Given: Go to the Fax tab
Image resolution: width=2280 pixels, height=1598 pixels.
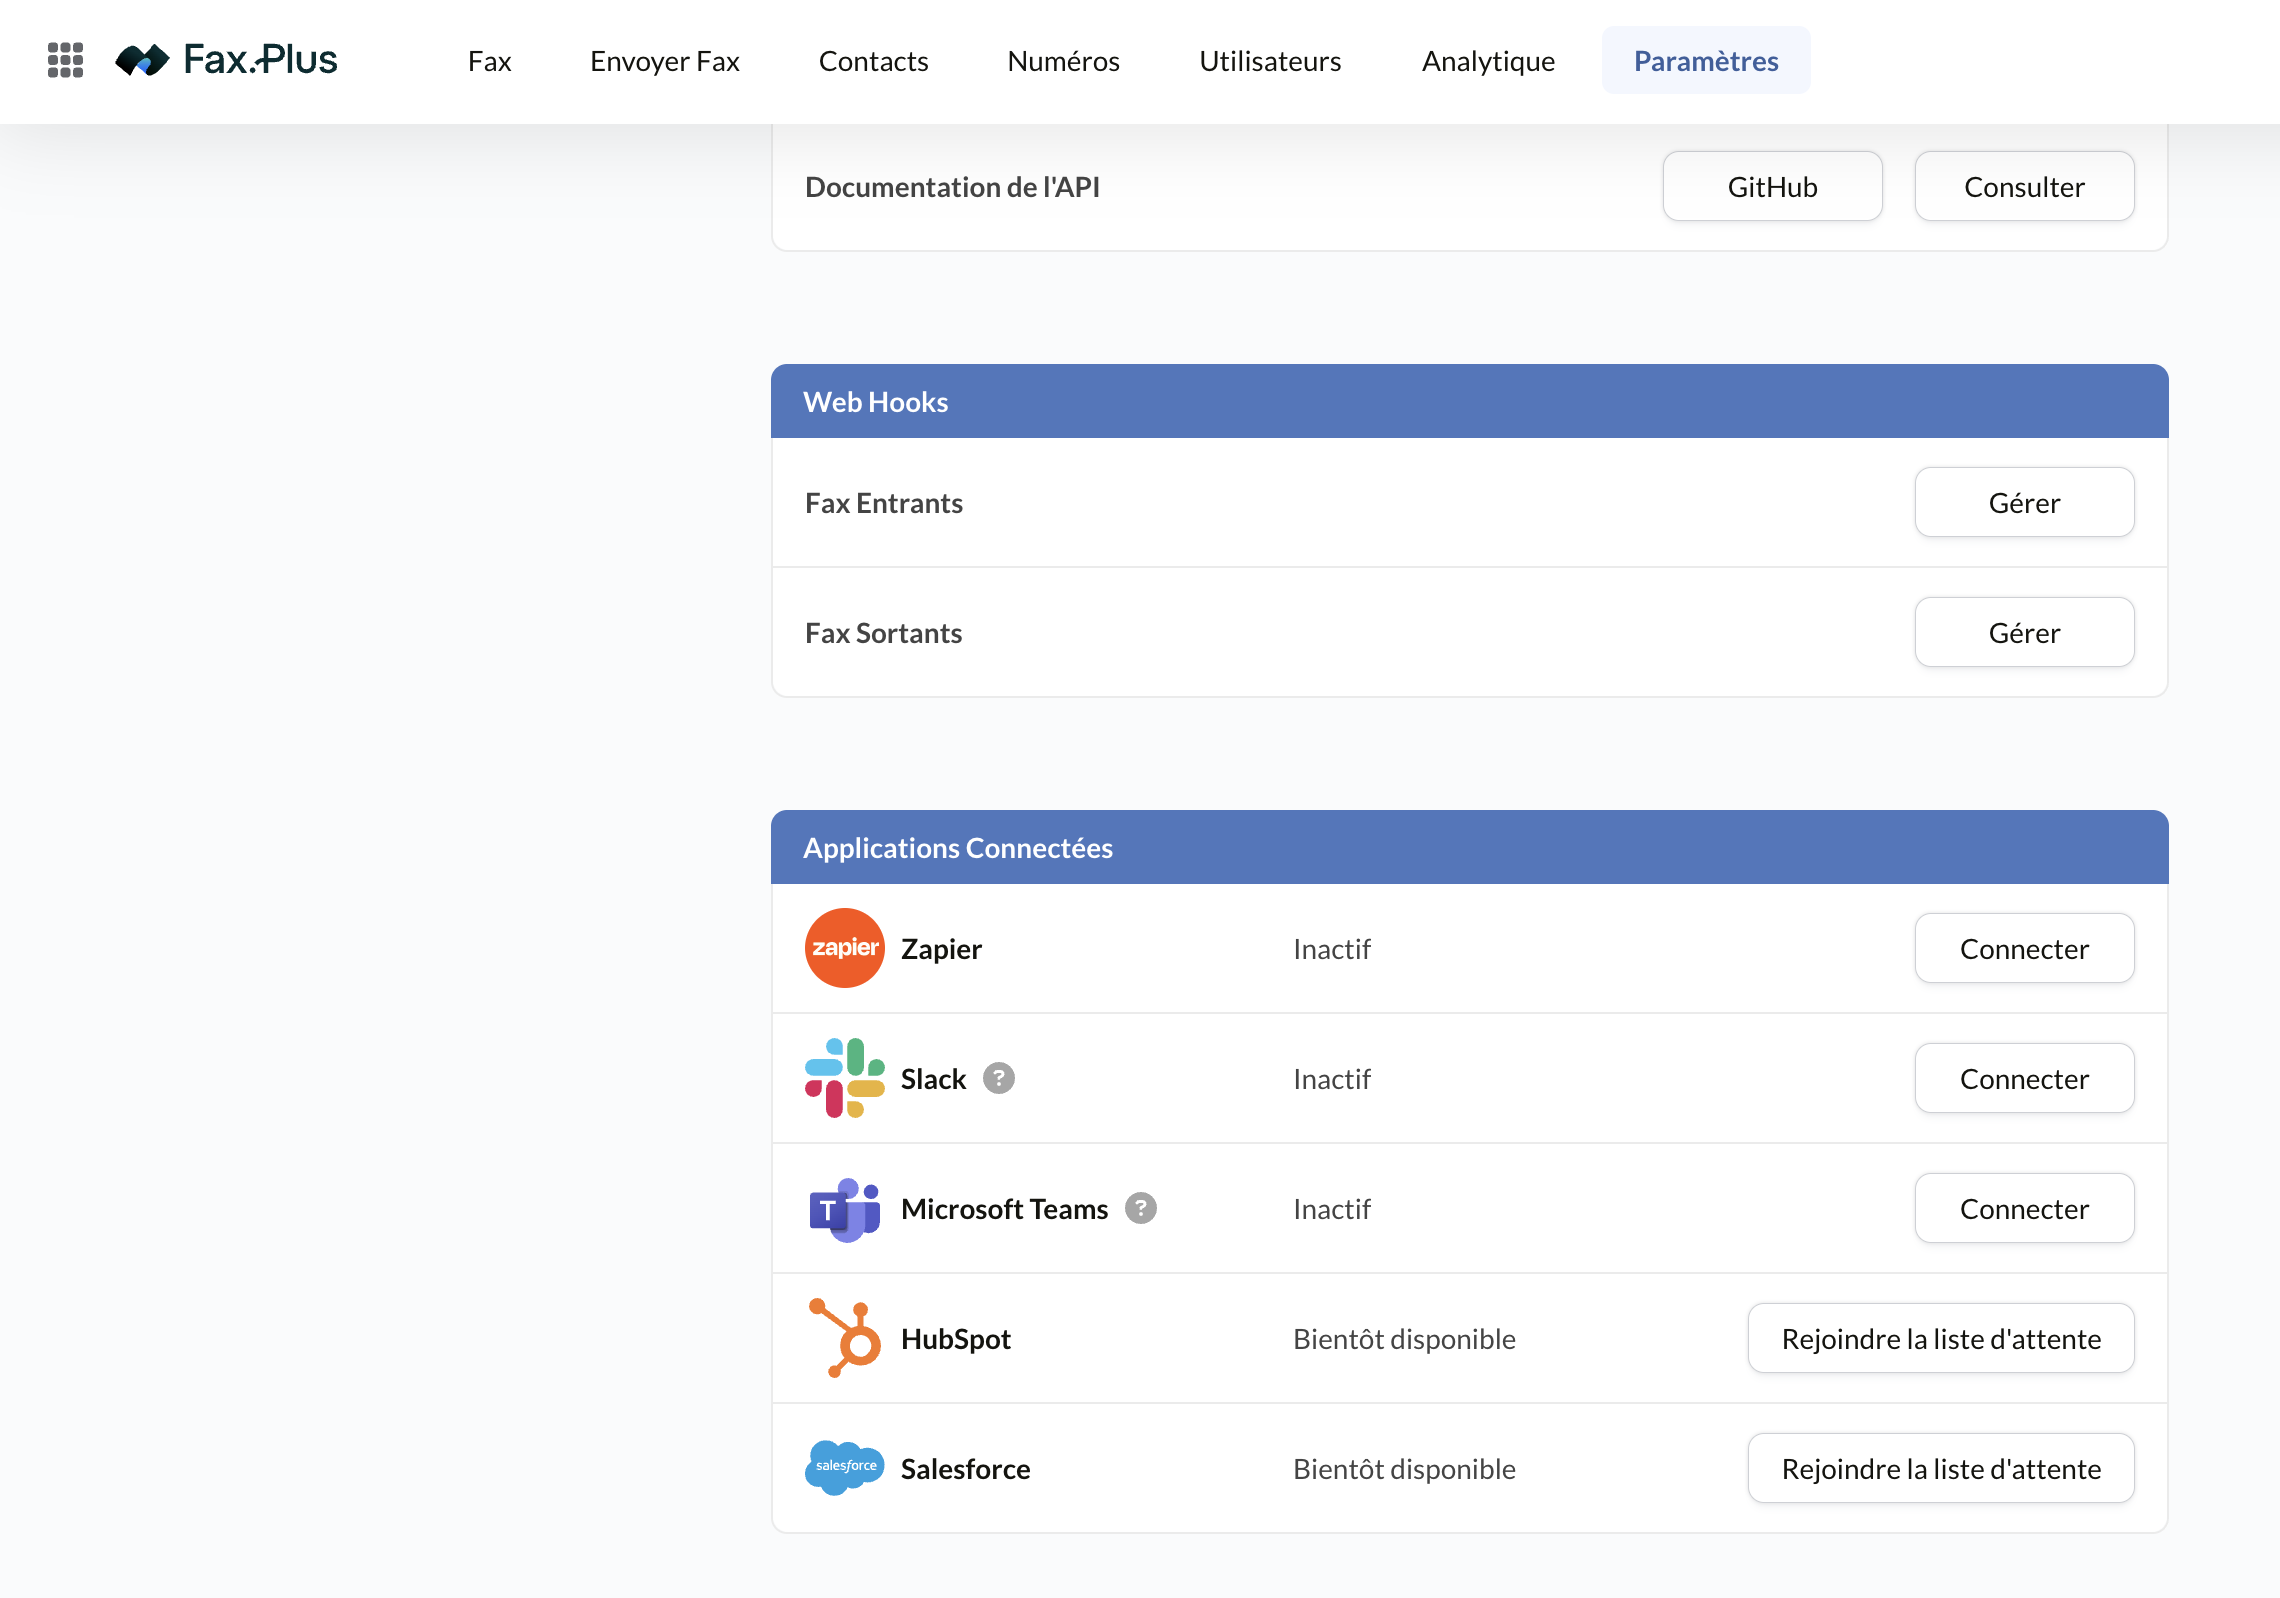Looking at the screenshot, I should coord(489,61).
